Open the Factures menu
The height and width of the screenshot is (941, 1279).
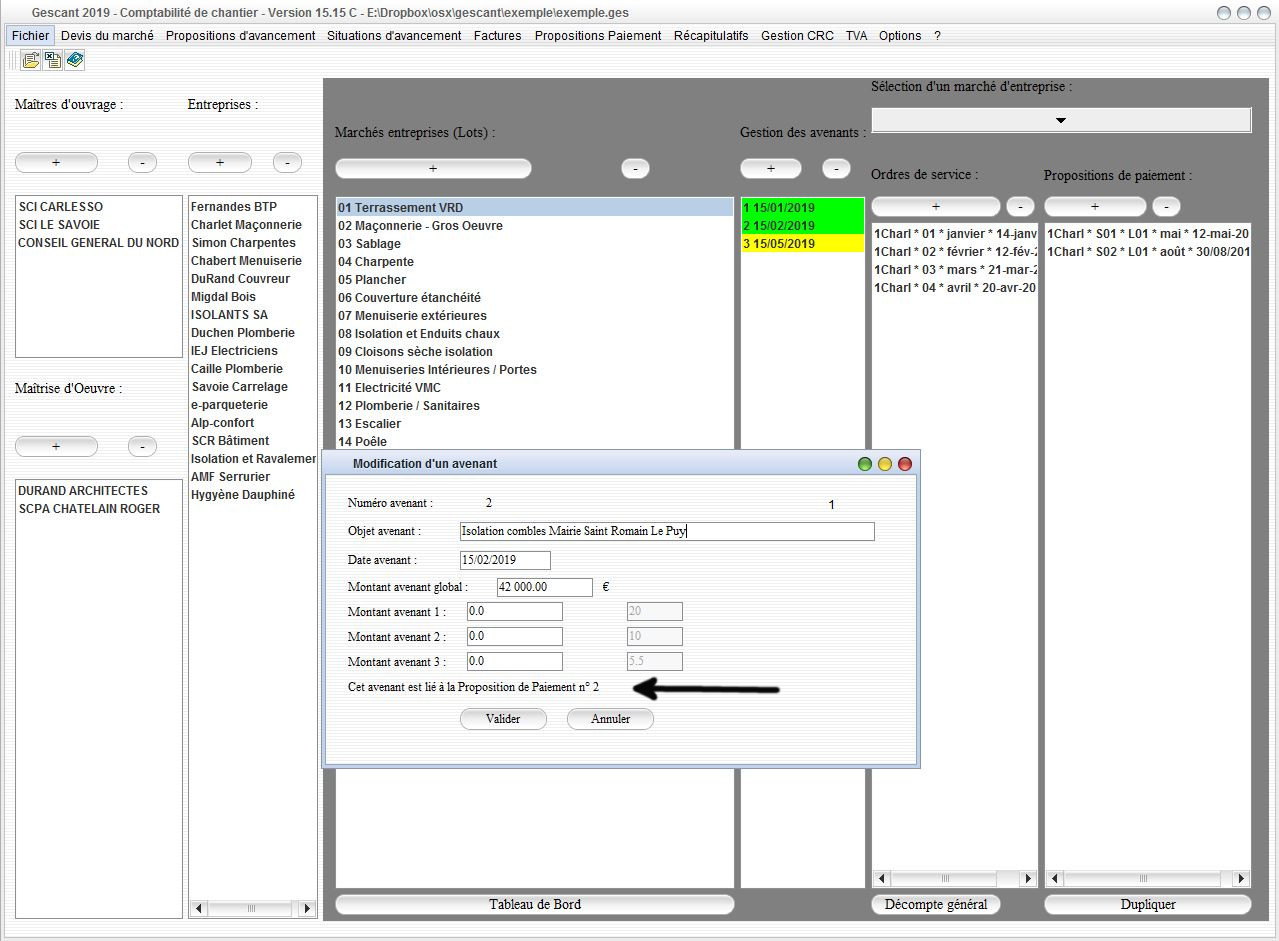pyautogui.click(x=497, y=35)
